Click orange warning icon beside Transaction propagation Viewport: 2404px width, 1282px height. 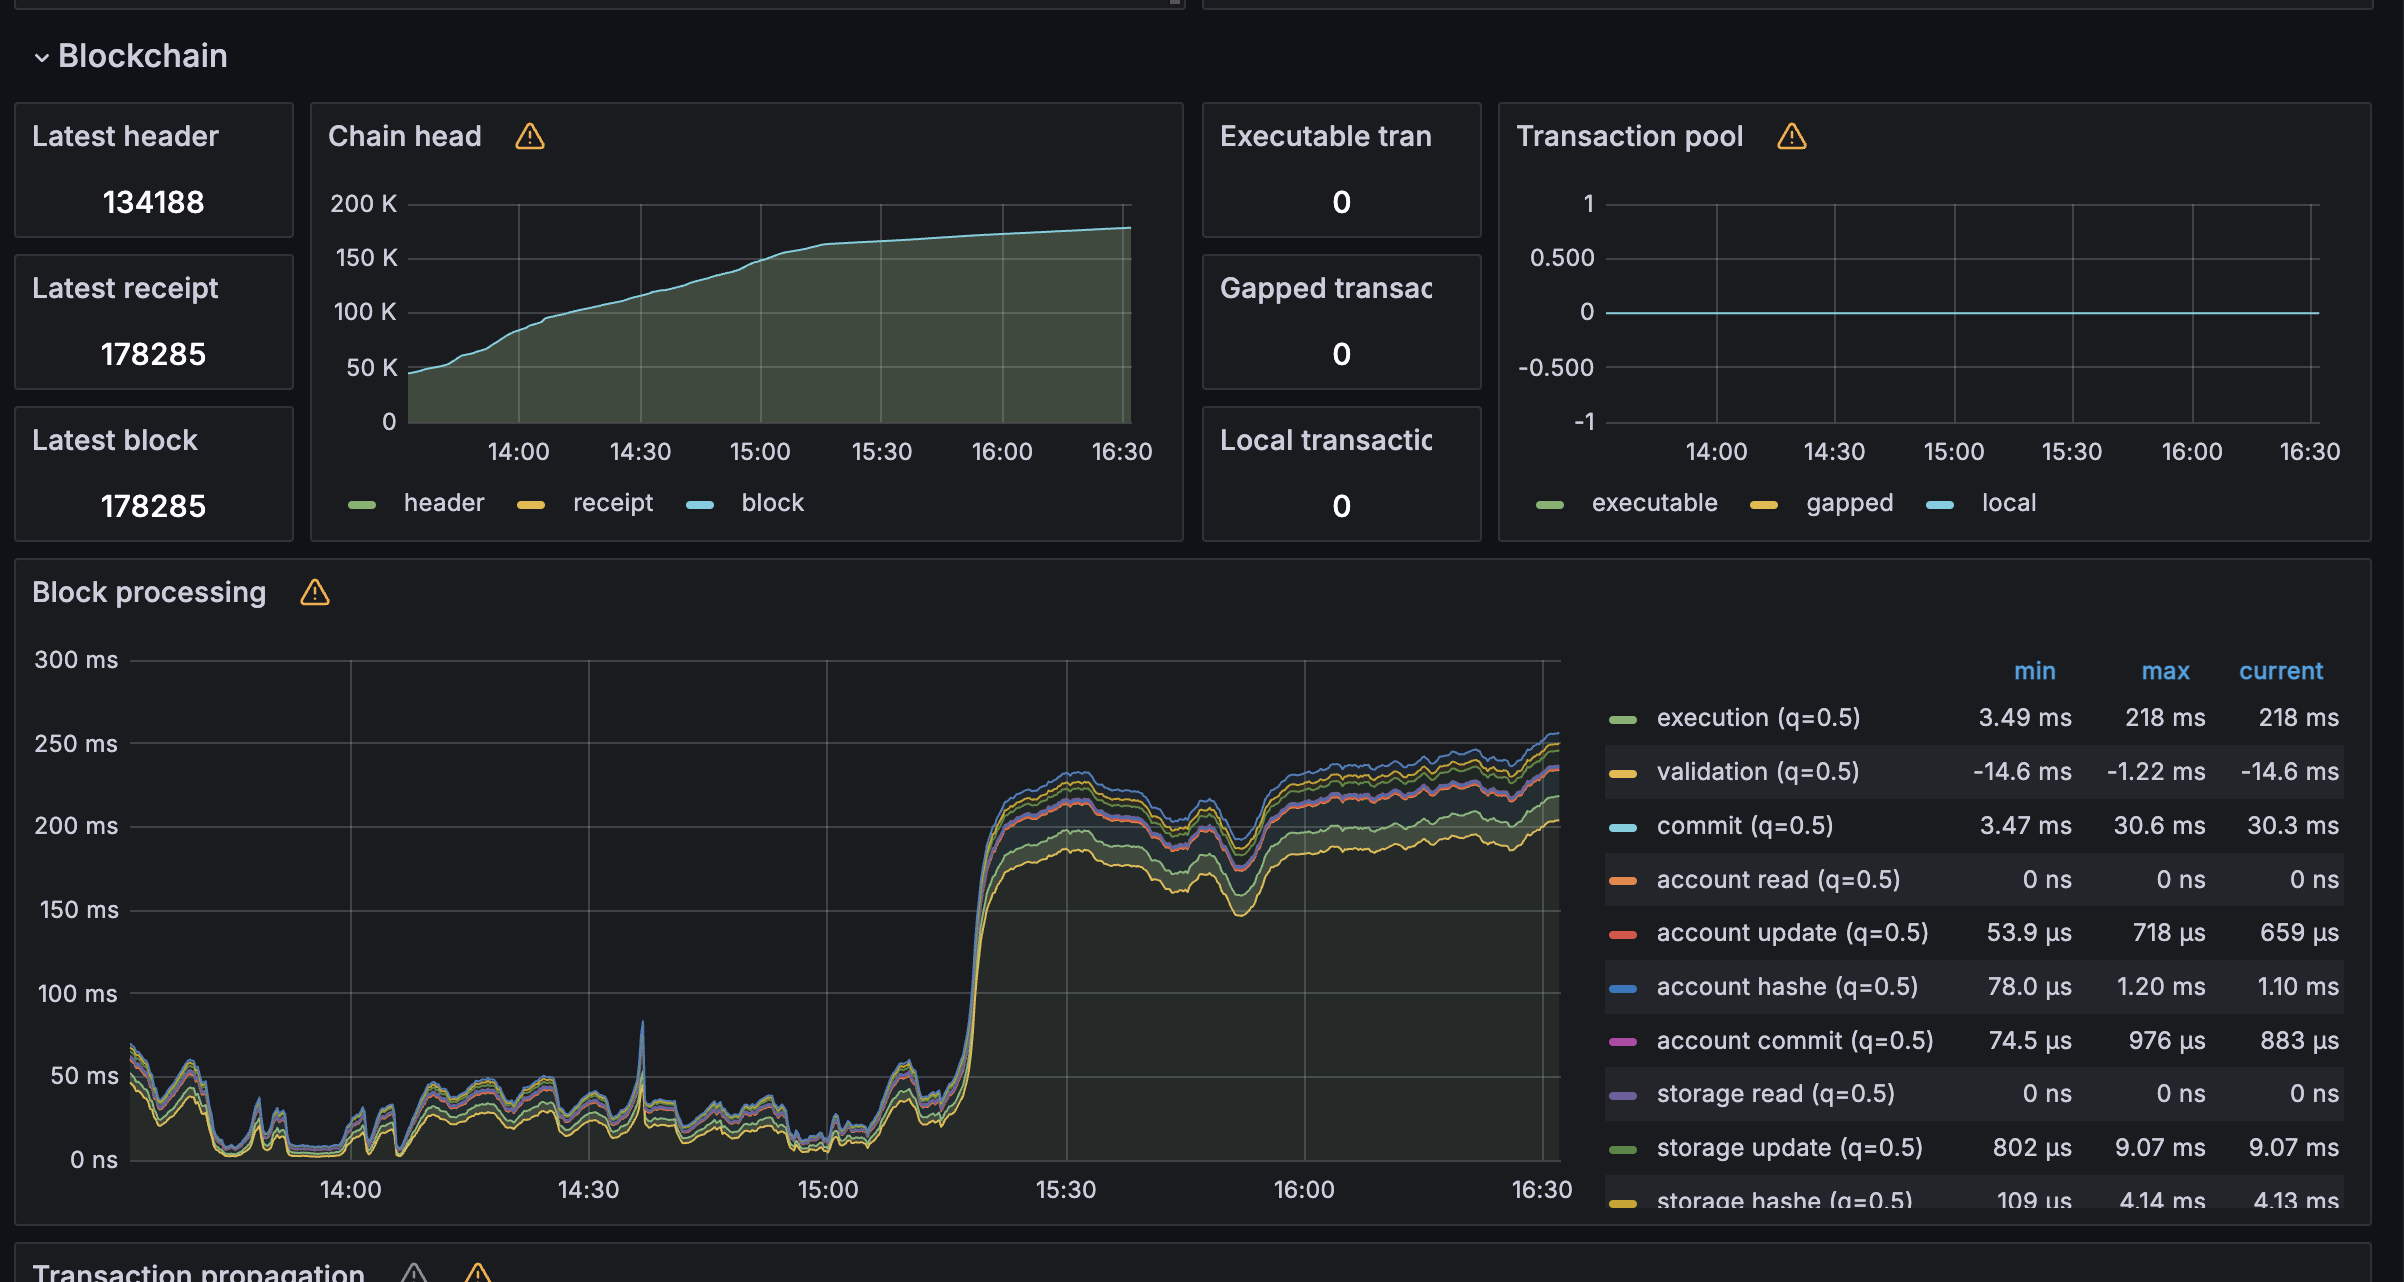[478, 1272]
